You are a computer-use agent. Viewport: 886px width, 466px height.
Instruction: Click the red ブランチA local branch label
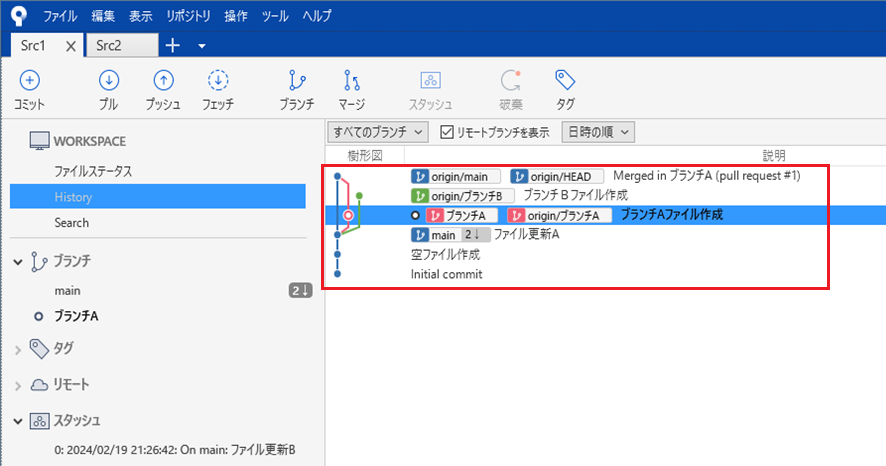(462, 215)
